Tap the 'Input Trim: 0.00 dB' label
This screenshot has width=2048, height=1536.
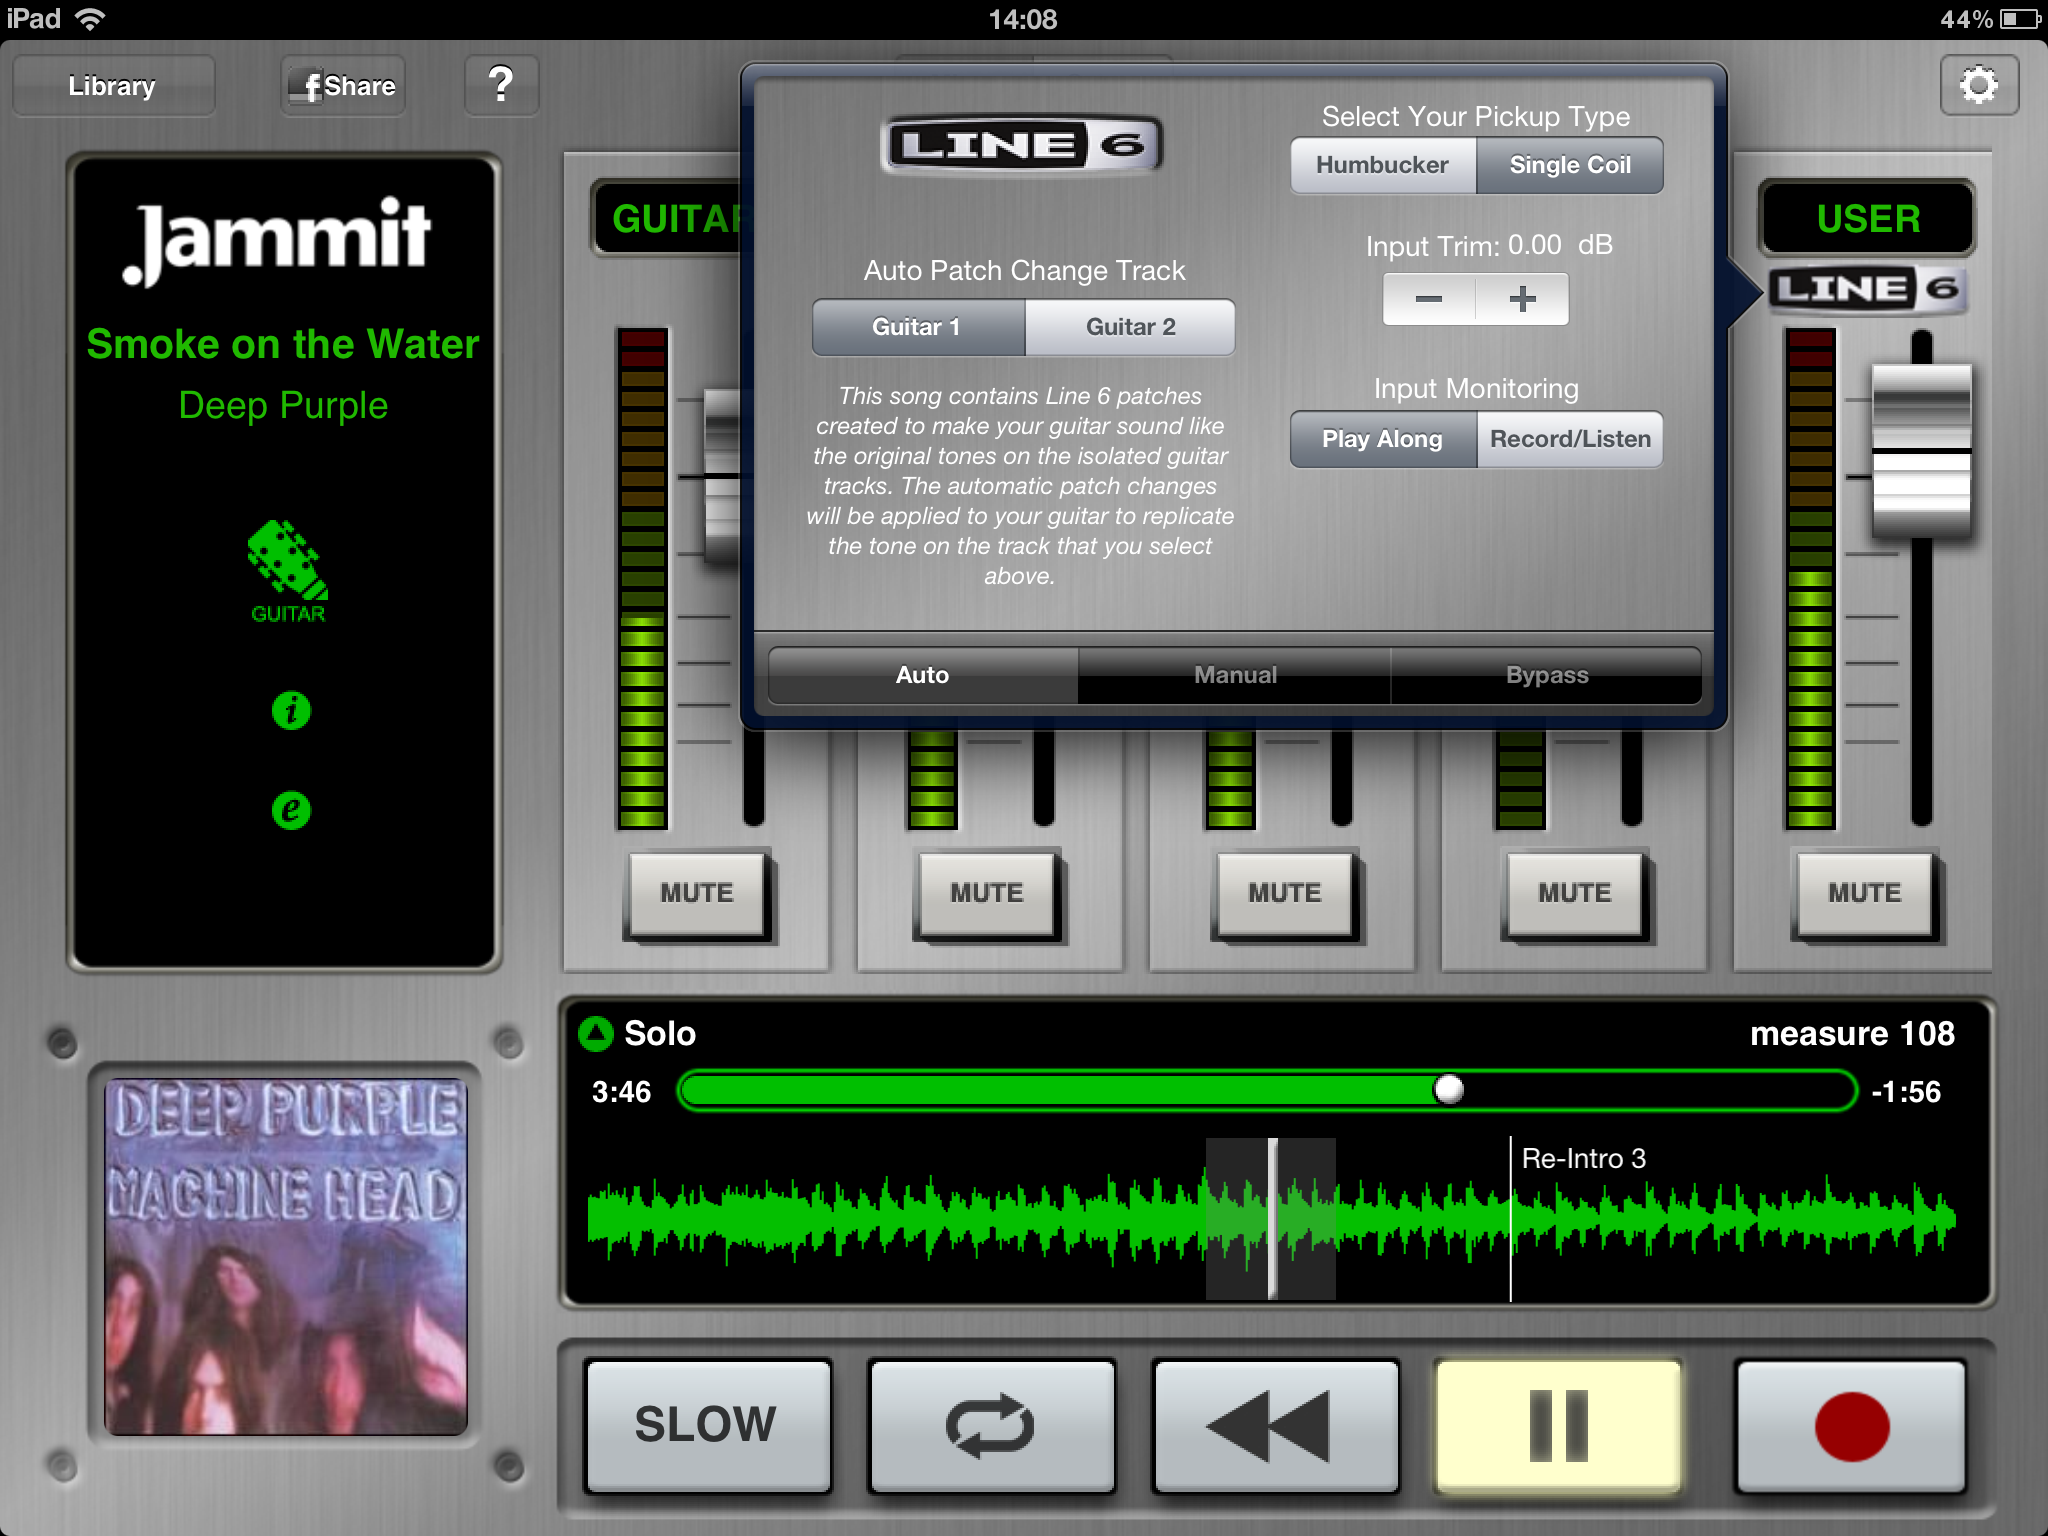tap(1489, 245)
